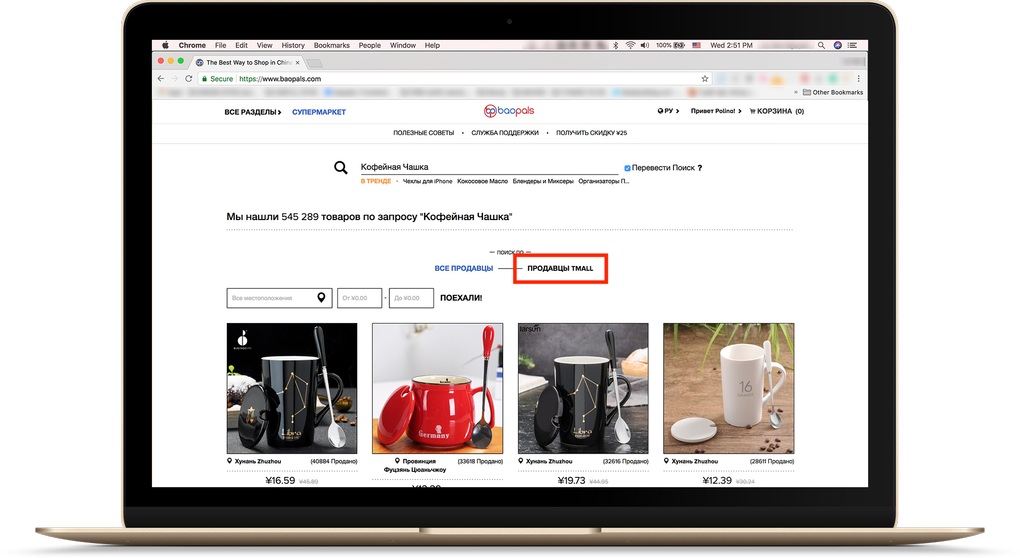Open Chrome three-dot menu
The width and height of the screenshot is (1020, 558).
[859, 79]
